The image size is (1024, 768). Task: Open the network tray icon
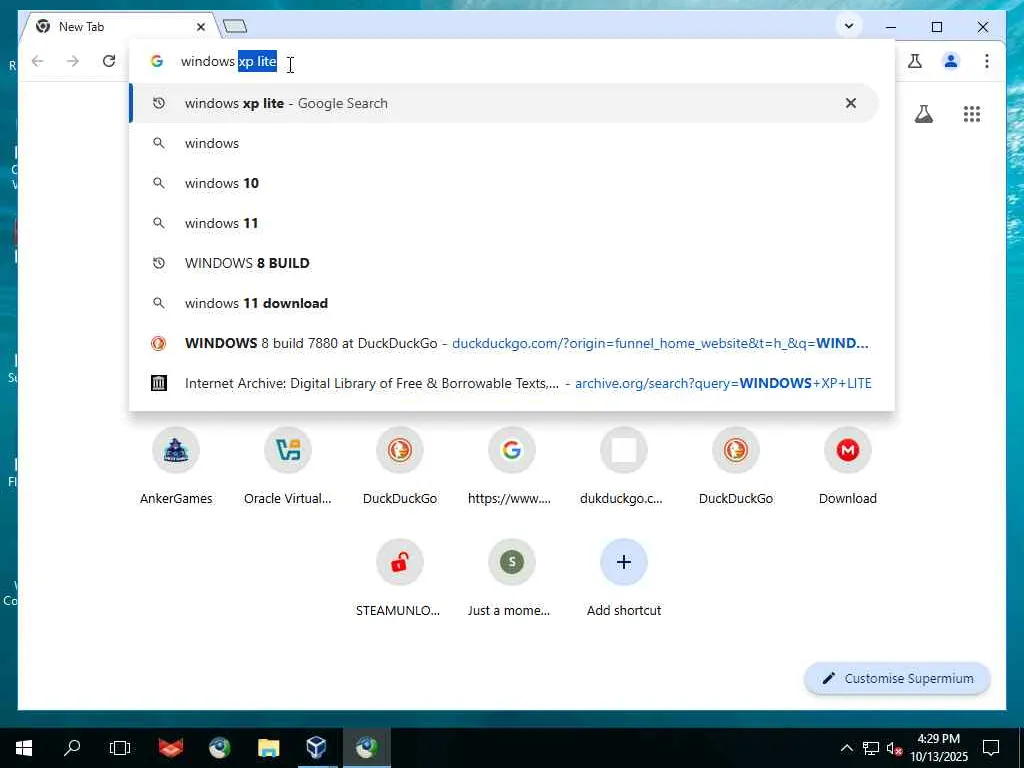[871, 748]
